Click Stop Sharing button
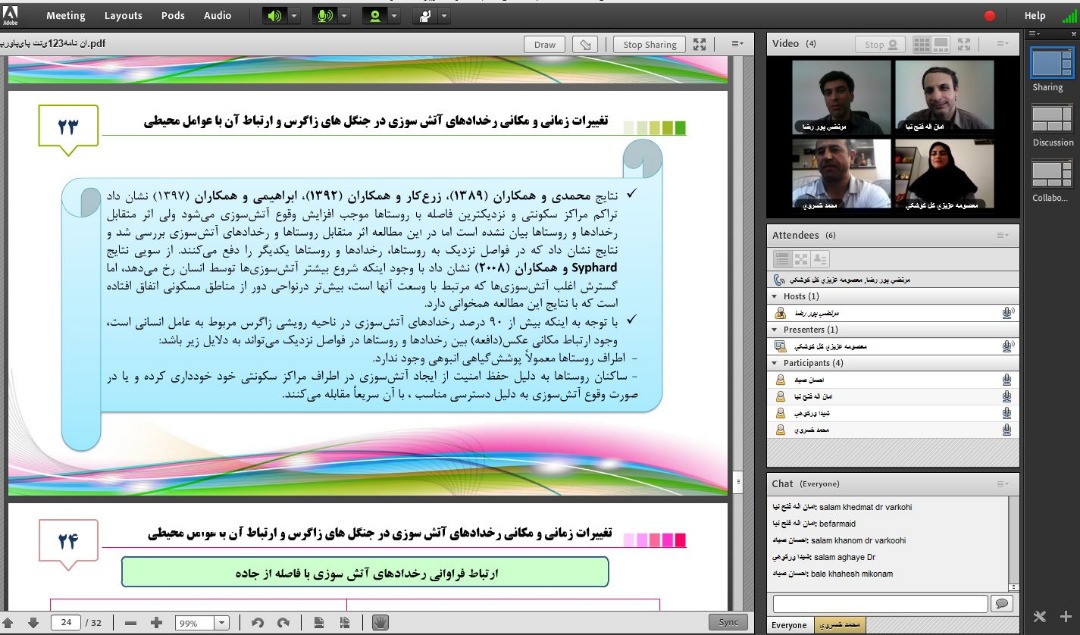This screenshot has height=635, width=1080. pyautogui.click(x=650, y=44)
